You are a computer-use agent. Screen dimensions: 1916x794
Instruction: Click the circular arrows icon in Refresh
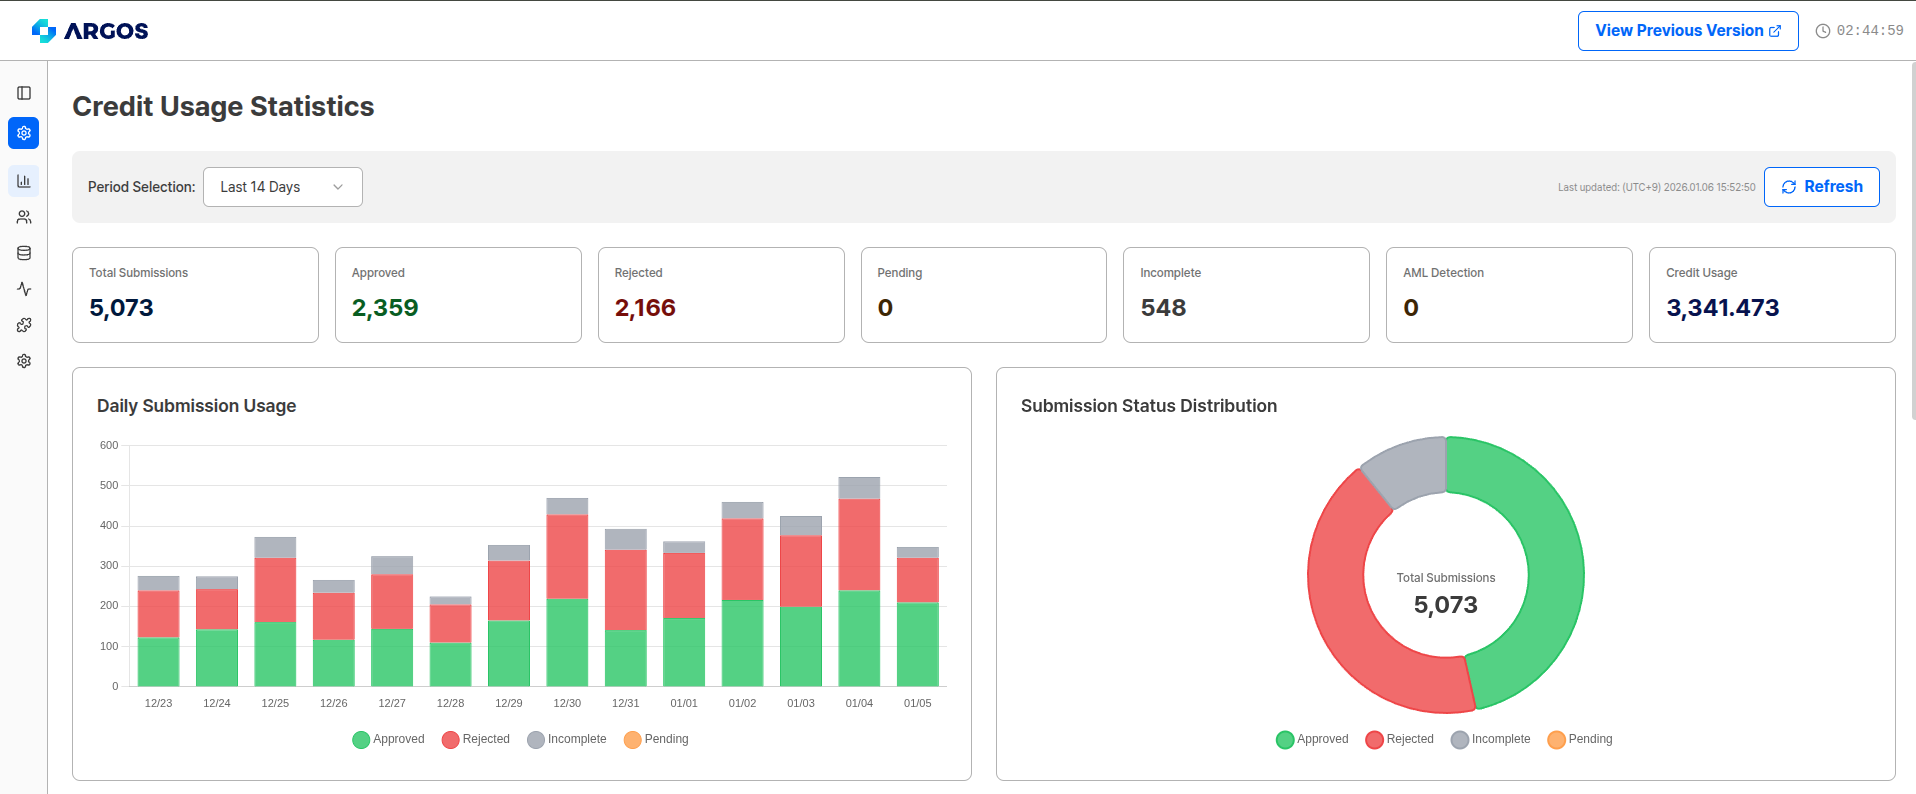(1789, 187)
